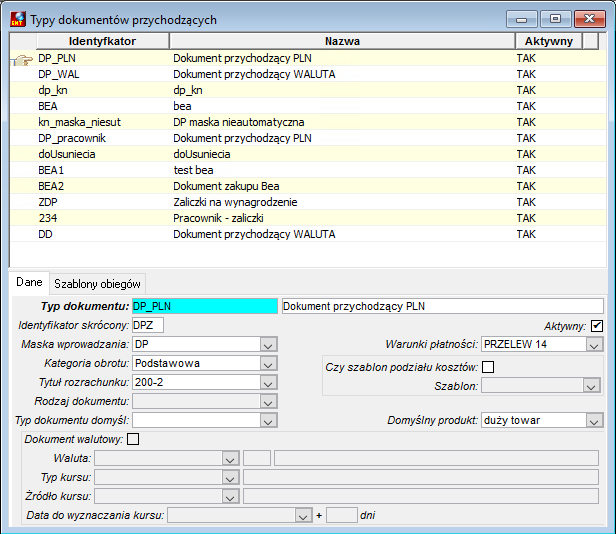
Task: Open Data do wyznaczania kursu dropdown
Action: tap(303, 515)
